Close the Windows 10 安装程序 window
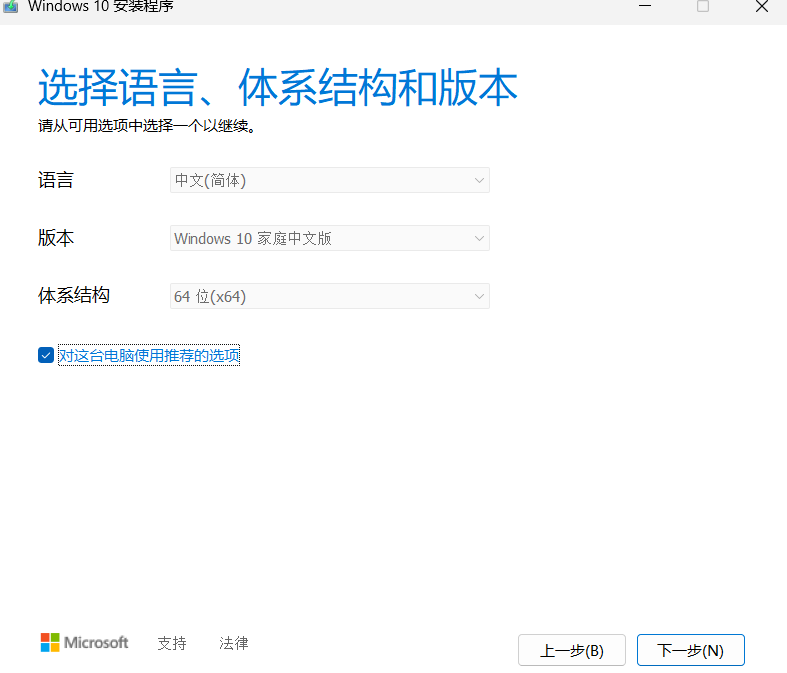This screenshot has height=673, width=787. coord(762,6)
